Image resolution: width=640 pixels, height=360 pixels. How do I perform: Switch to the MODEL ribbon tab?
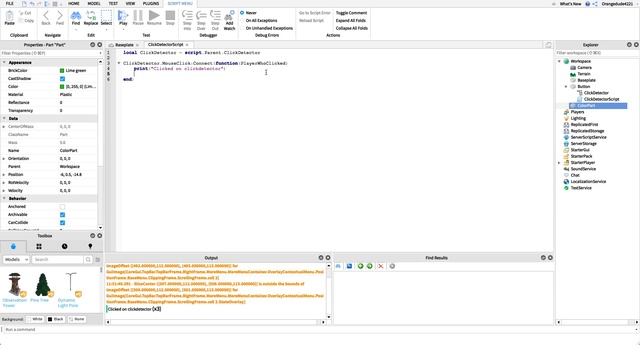[94, 3]
